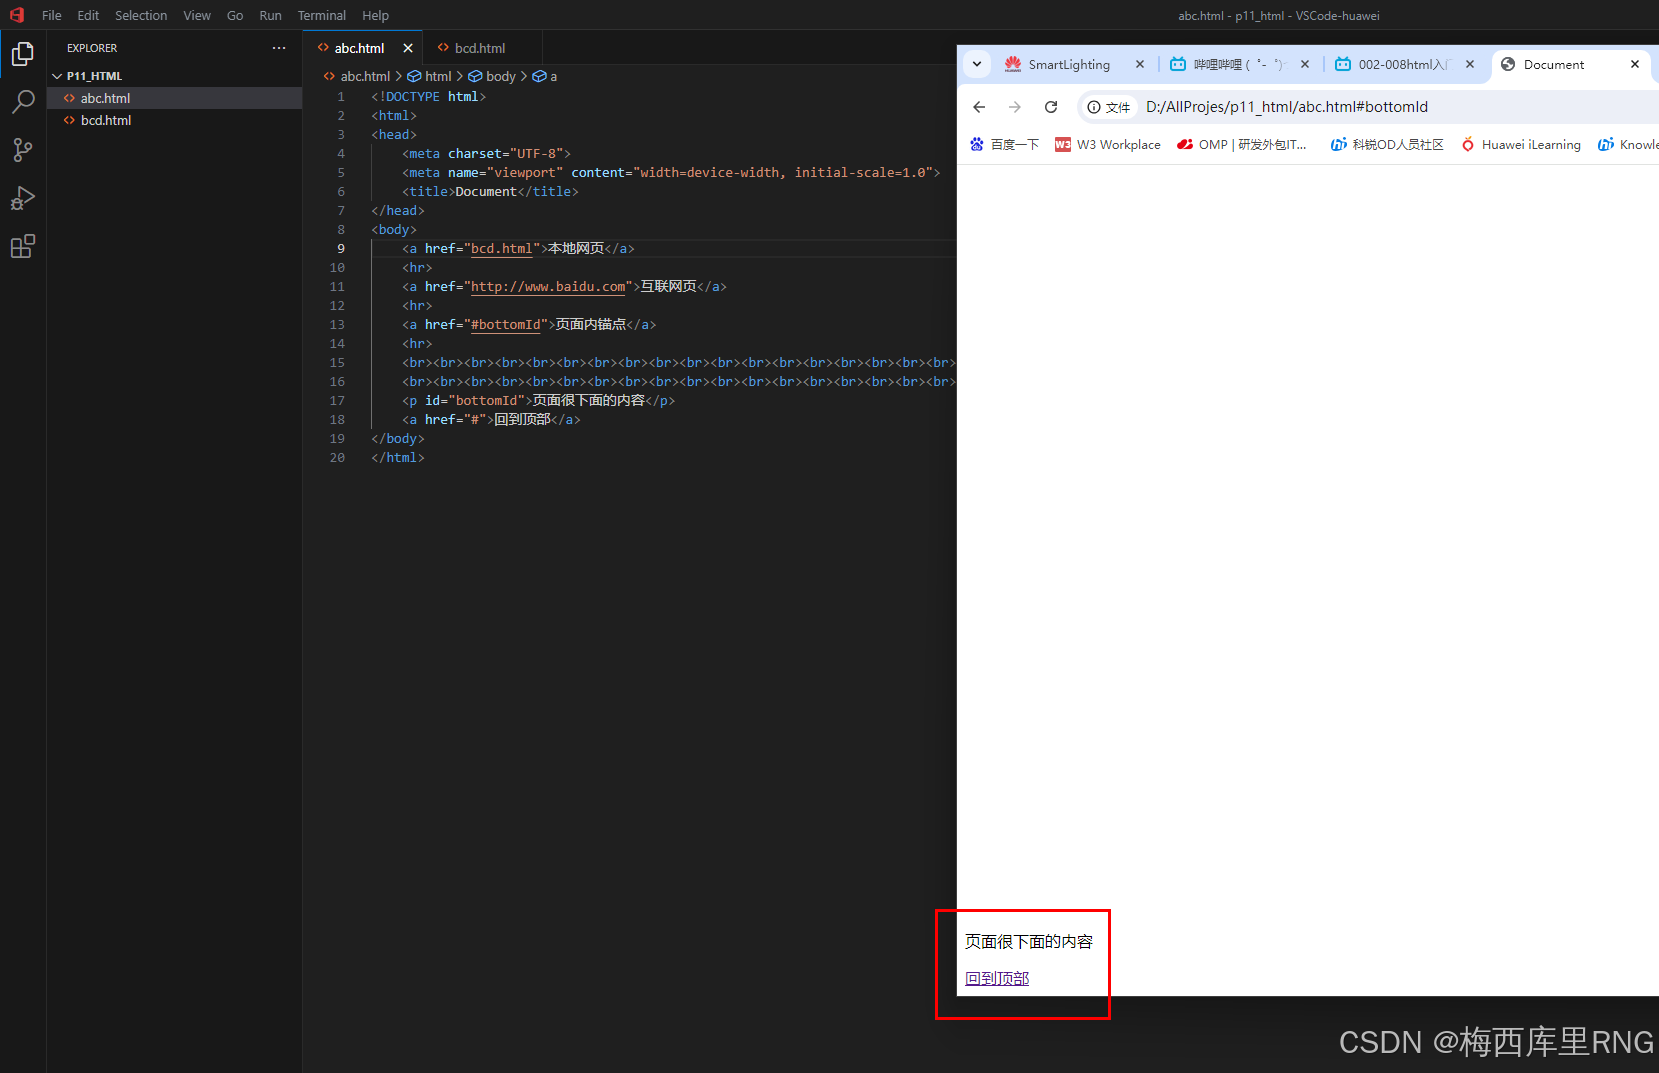Select bcd.html in the explorer tree
Viewport: 1659px width, 1073px height.
click(x=174, y=120)
